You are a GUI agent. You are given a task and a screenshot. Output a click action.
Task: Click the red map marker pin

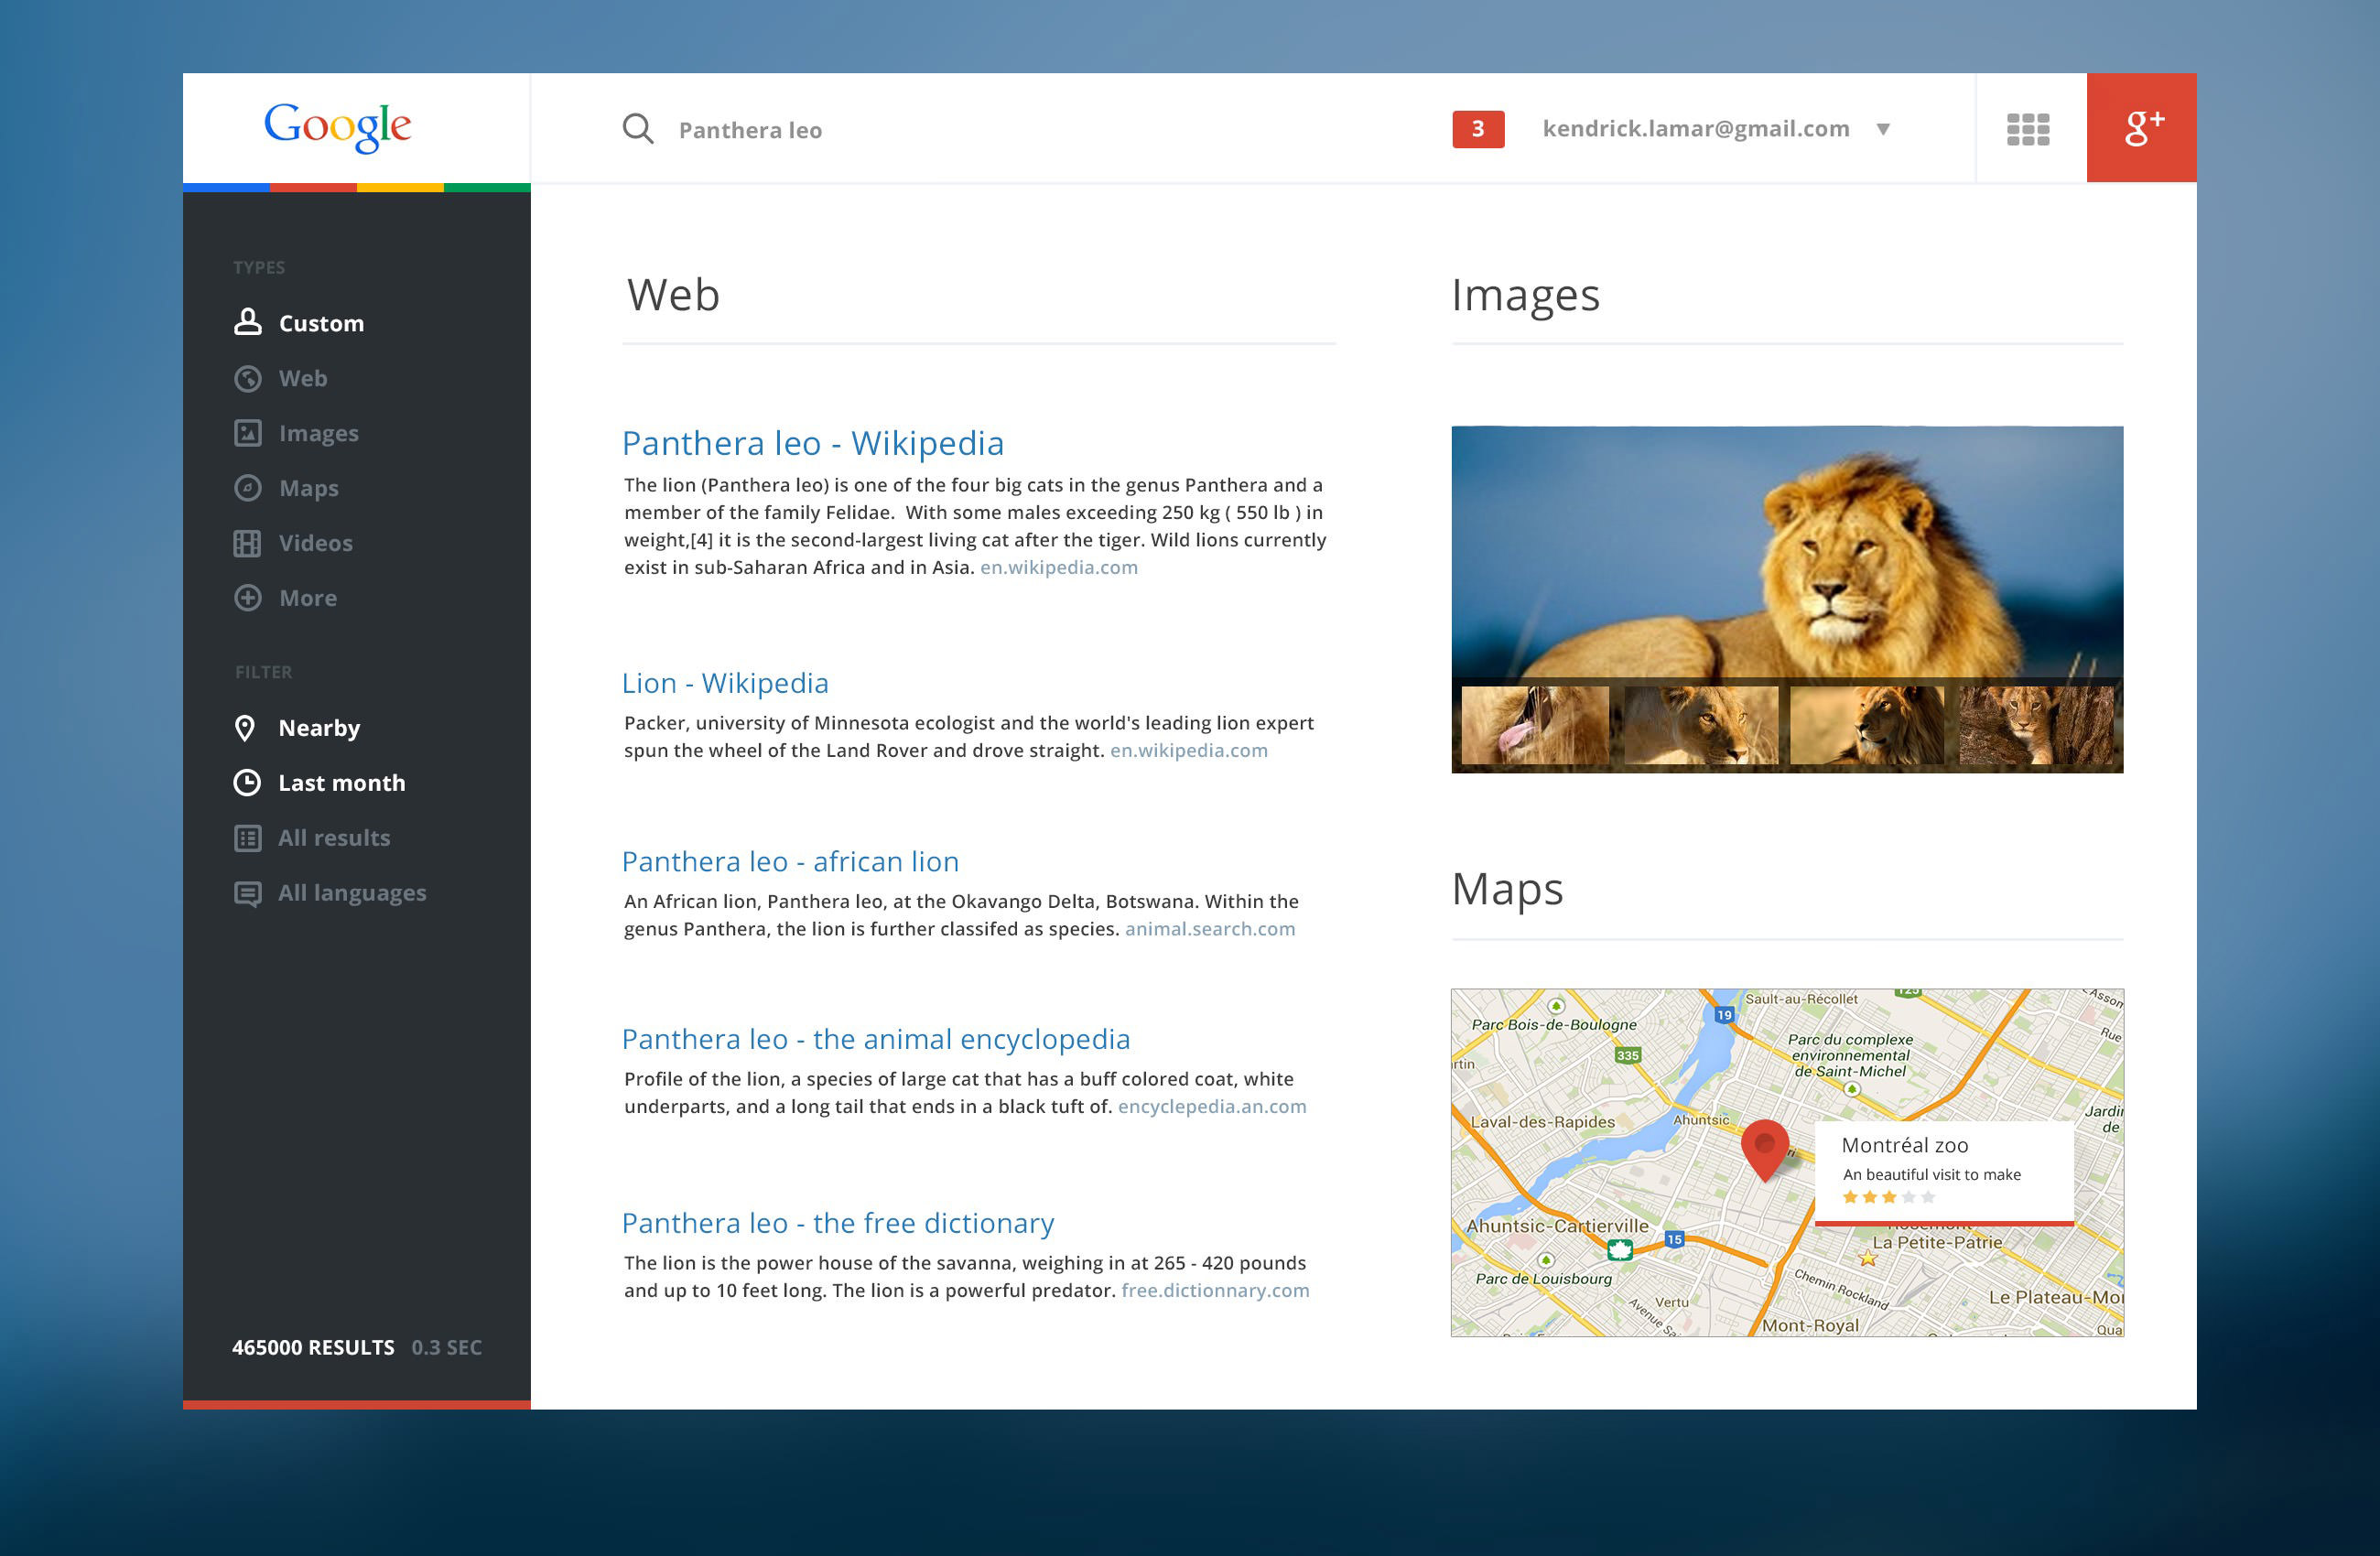pyautogui.click(x=1765, y=1150)
